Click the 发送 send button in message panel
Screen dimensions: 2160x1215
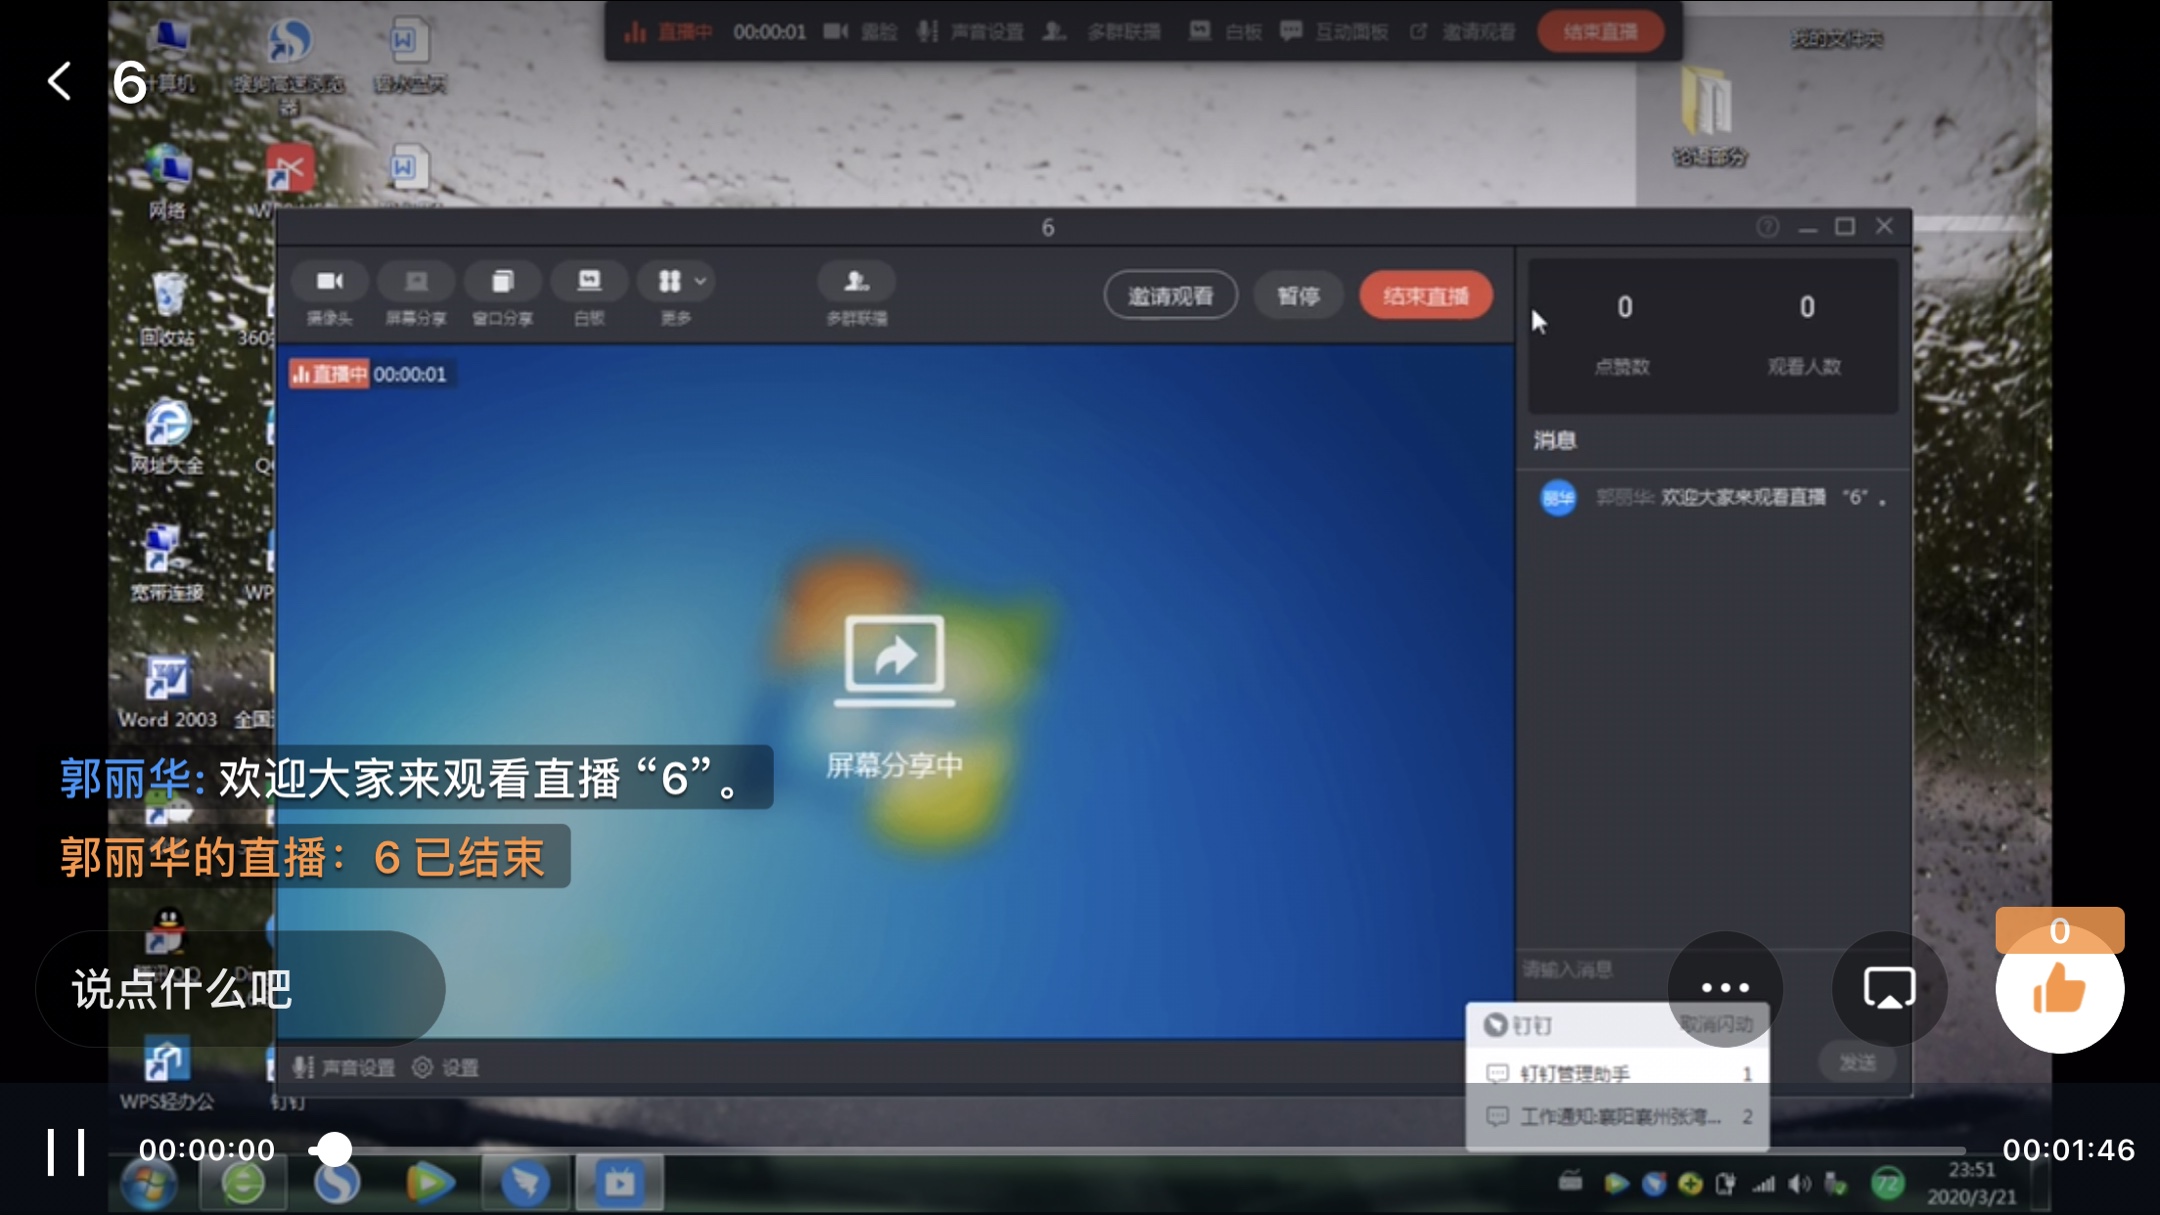pyautogui.click(x=1857, y=1062)
